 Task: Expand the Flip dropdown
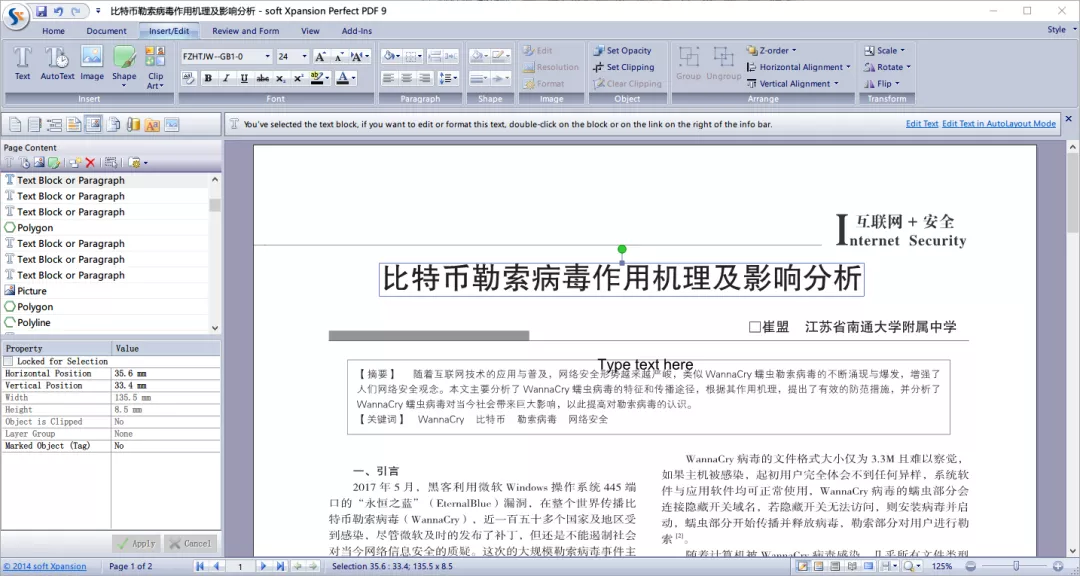pyautogui.click(x=882, y=83)
